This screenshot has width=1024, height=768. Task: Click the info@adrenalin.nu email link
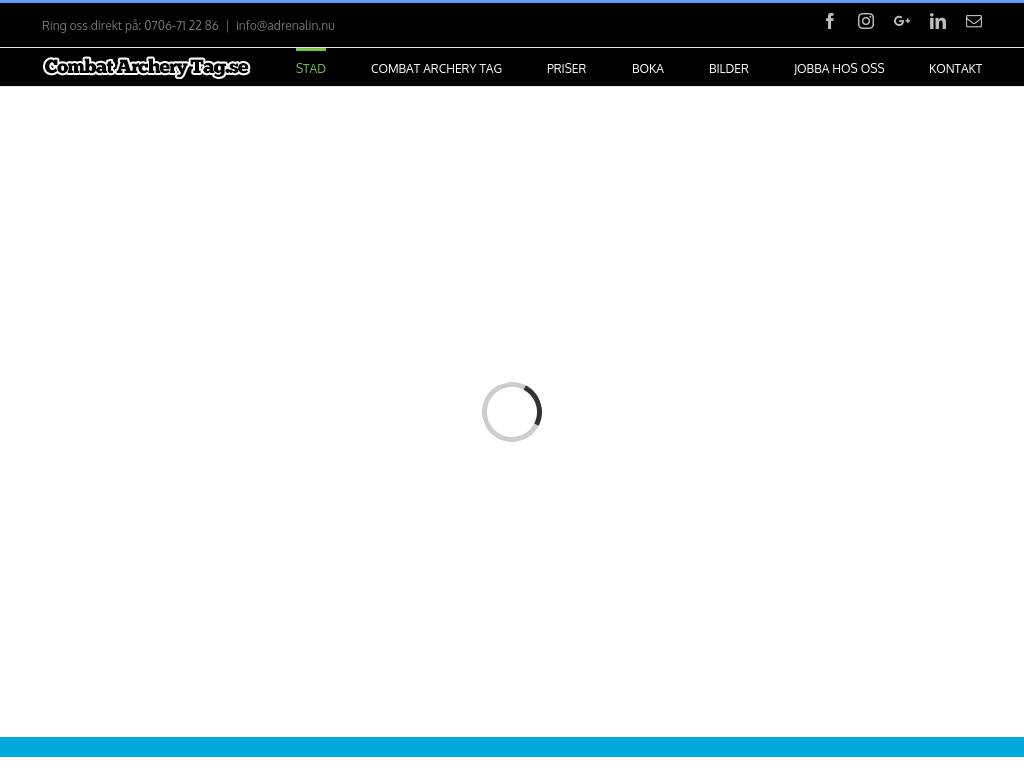285,26
